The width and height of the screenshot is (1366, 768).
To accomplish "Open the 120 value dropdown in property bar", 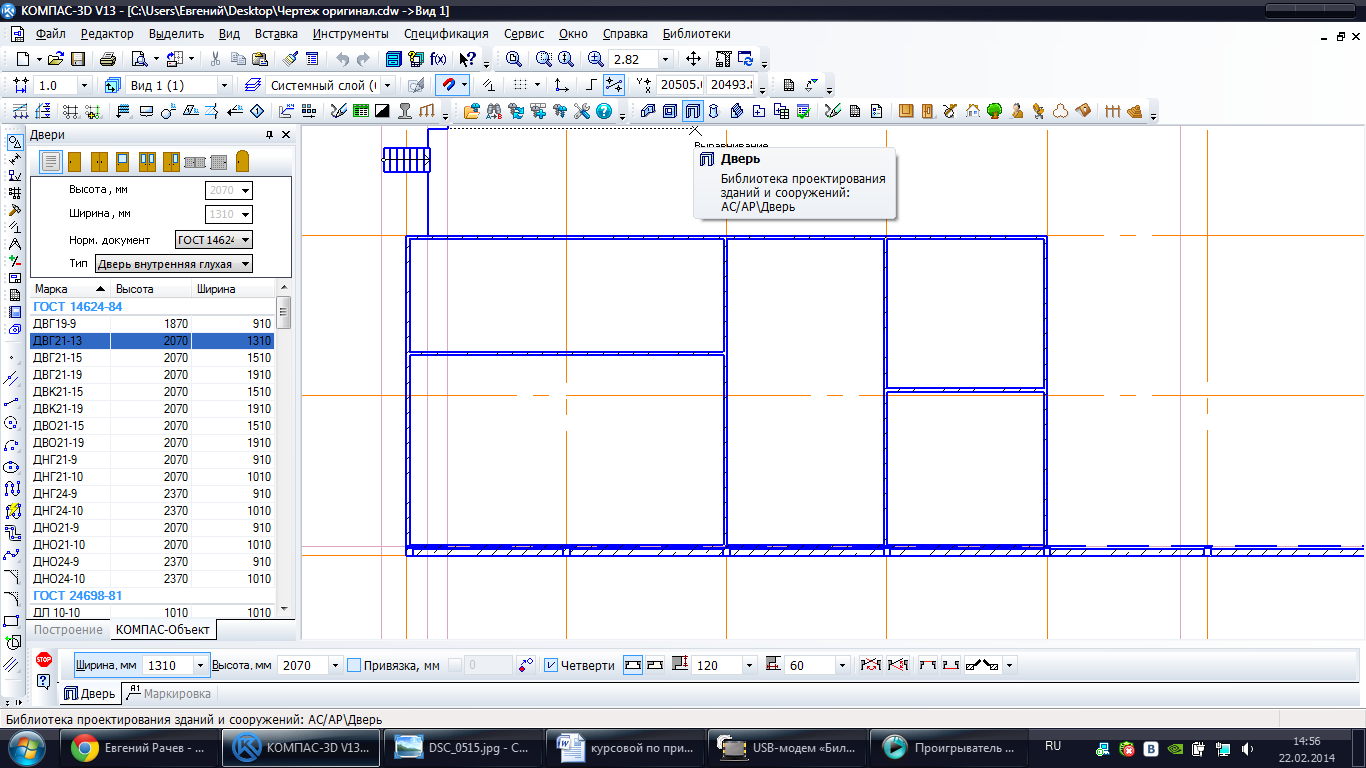I will (749, 665).
